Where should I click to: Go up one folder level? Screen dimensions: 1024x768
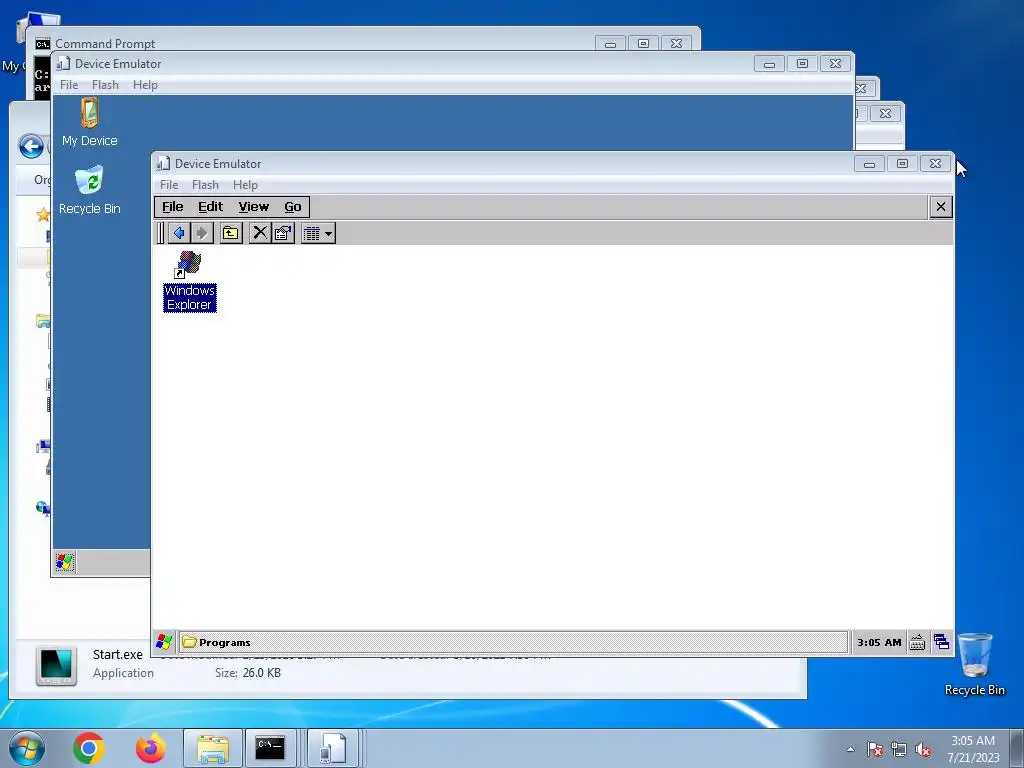click(x=231, y=233)
